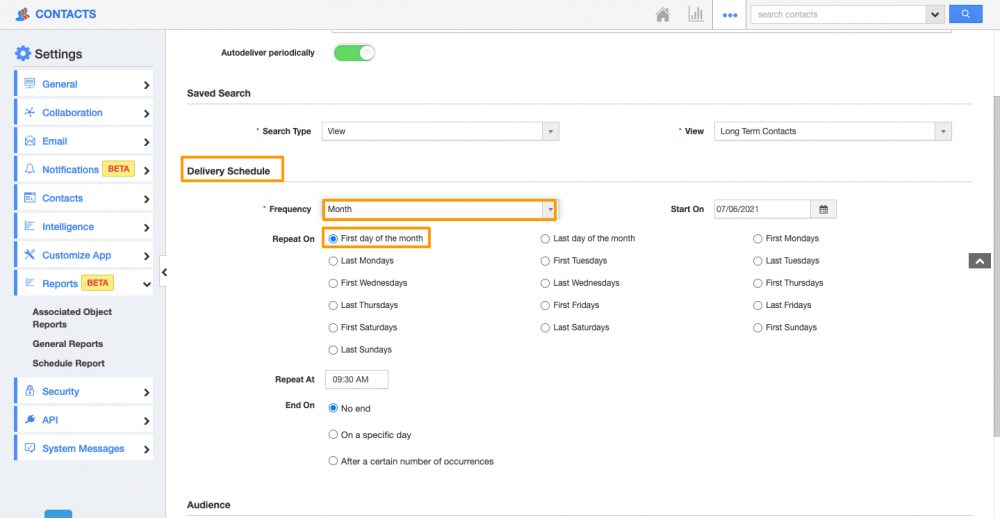Open the bar chart reports icon
This screenshot has height=518, width=1000.
click(x=695, y=15)
